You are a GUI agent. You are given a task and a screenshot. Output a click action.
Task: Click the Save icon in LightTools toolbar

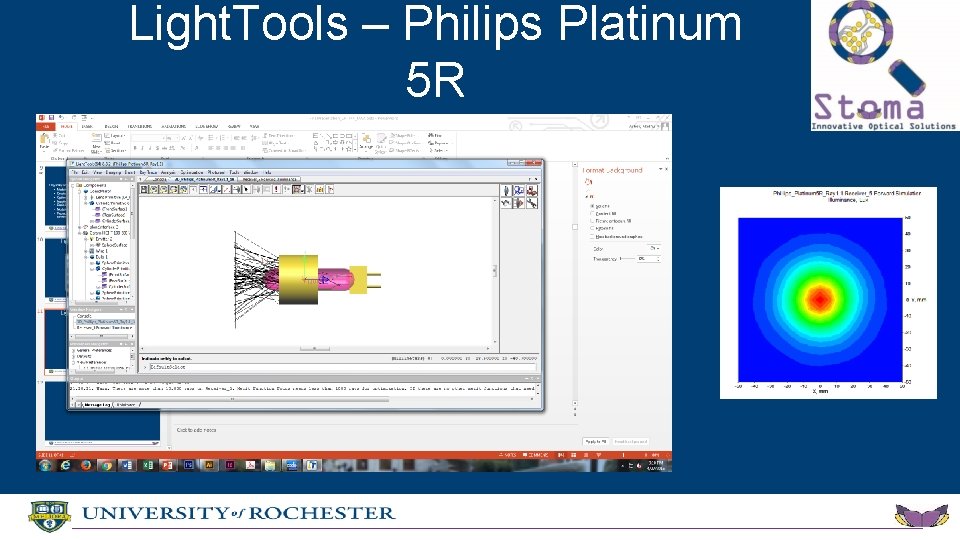[144, 190]
